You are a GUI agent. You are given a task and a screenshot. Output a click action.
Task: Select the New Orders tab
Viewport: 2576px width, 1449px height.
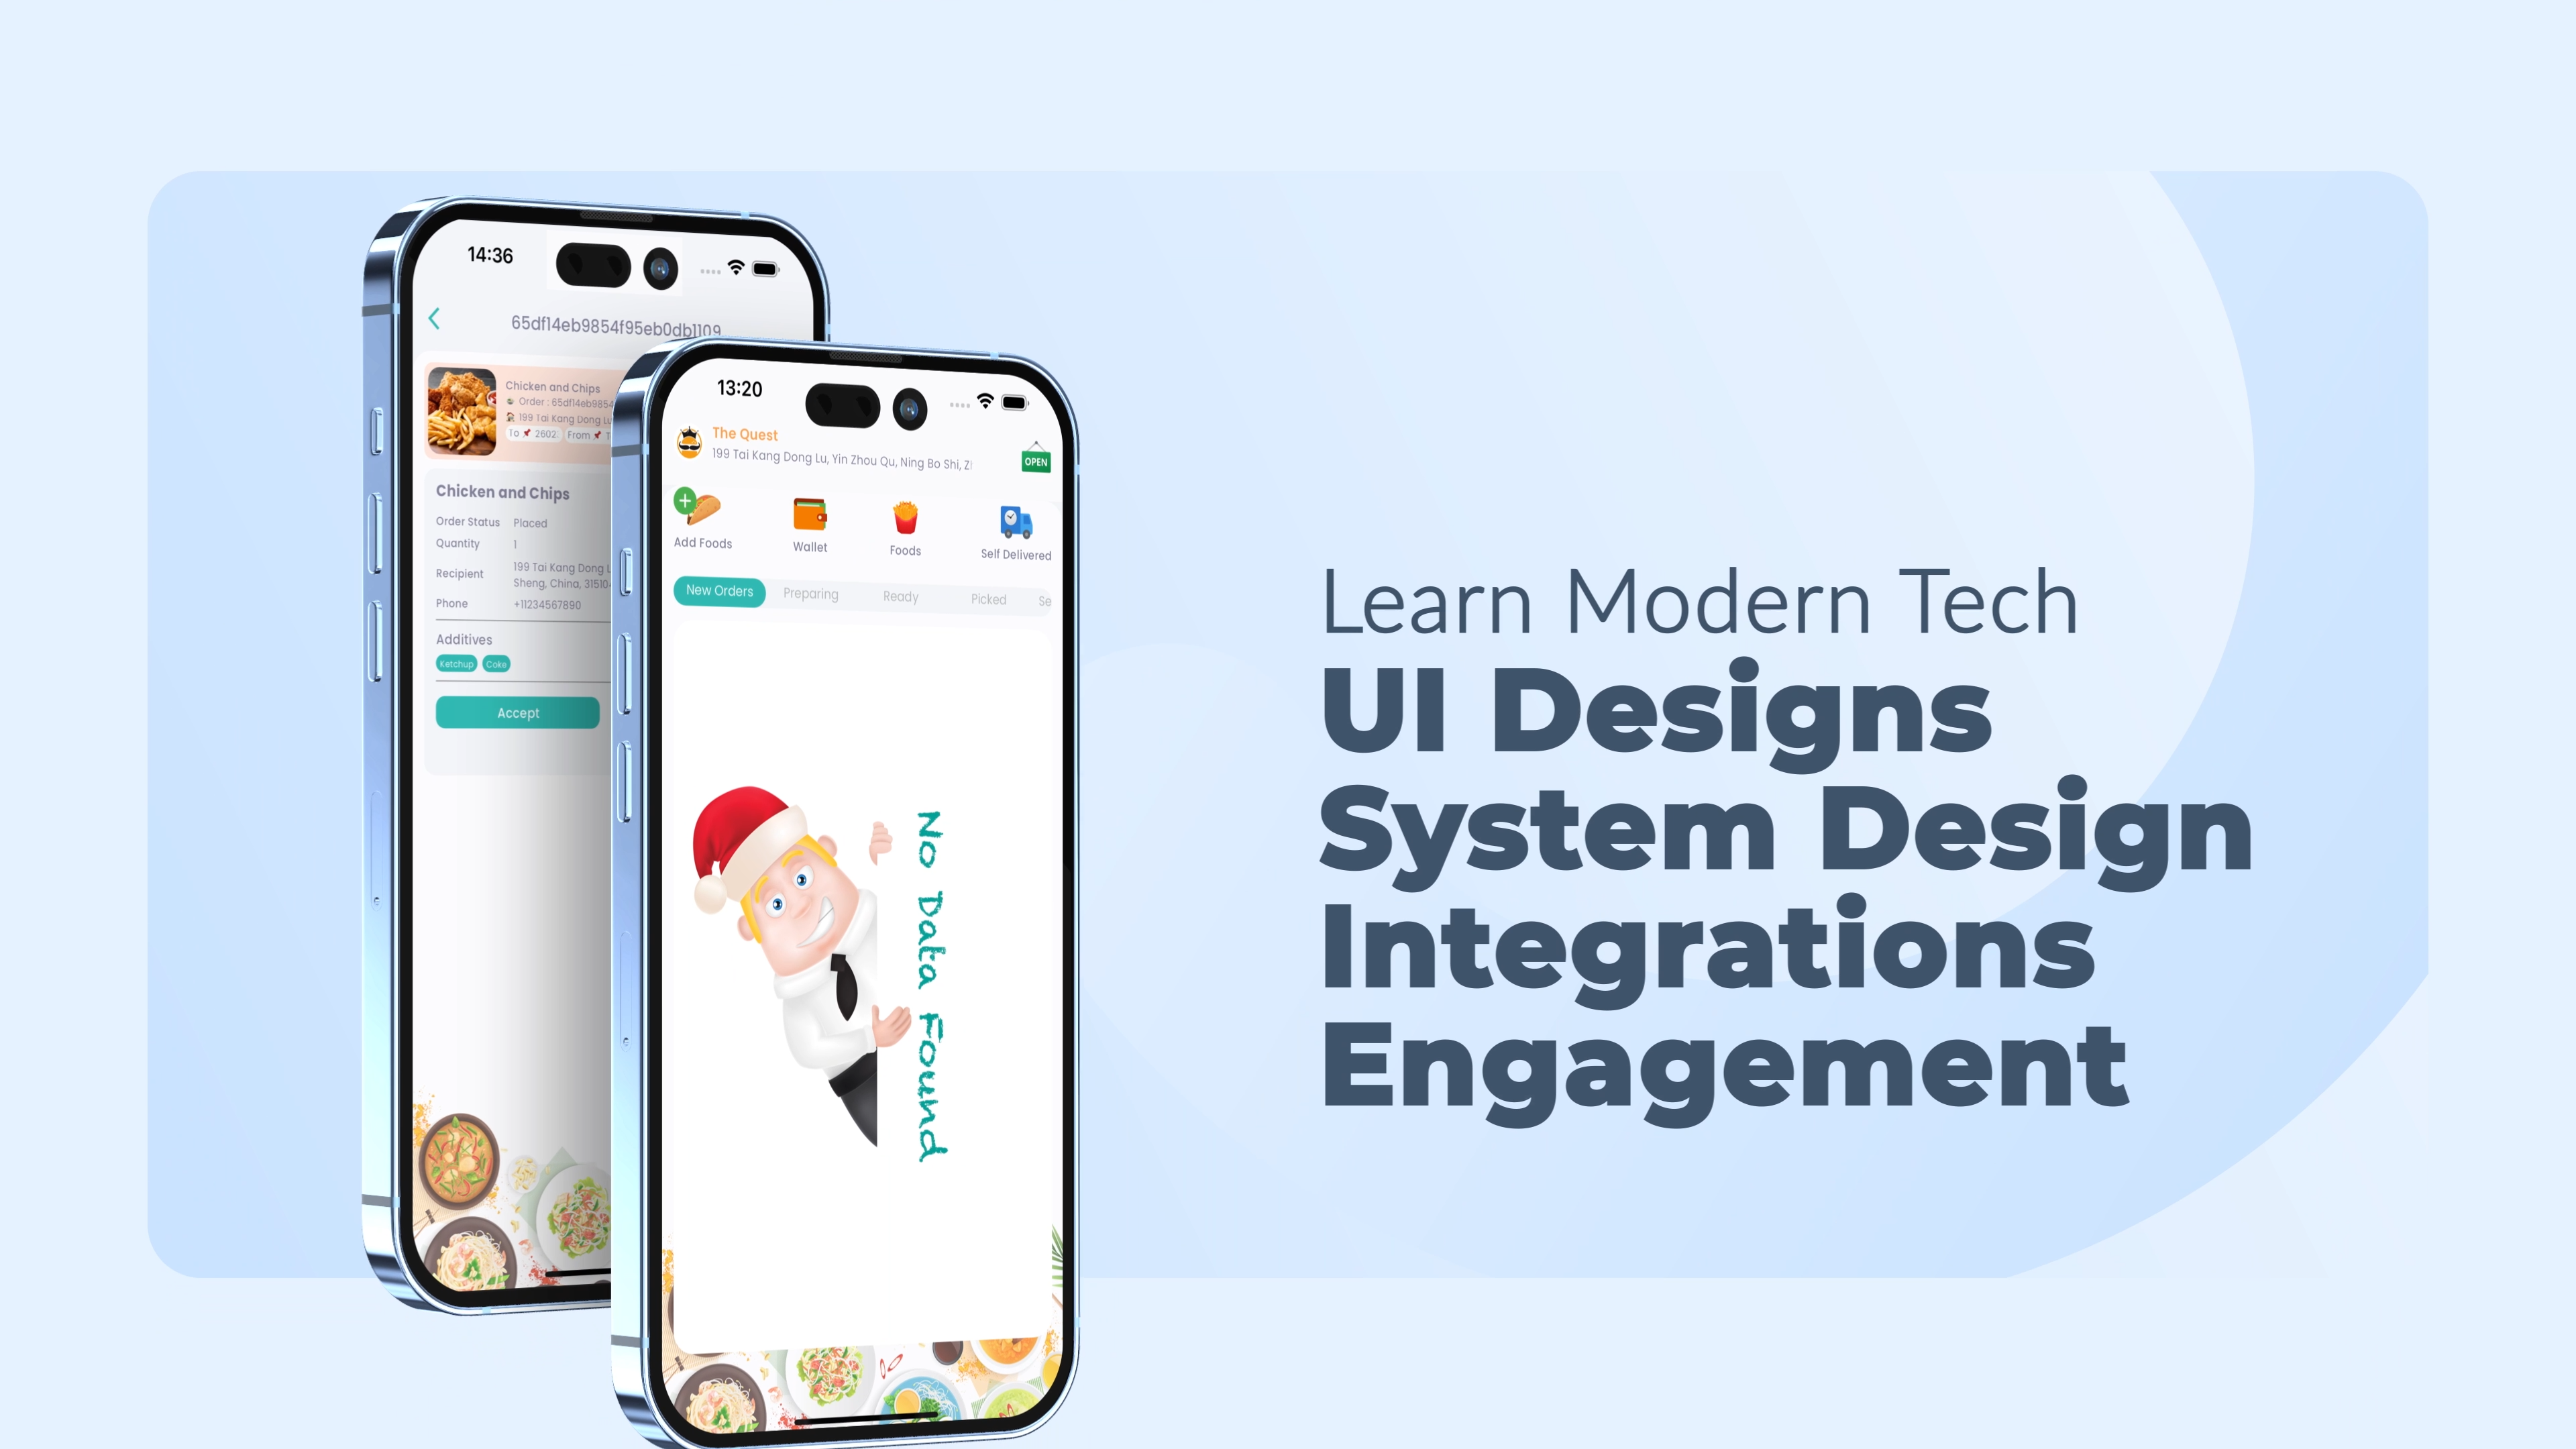point(720,593)
